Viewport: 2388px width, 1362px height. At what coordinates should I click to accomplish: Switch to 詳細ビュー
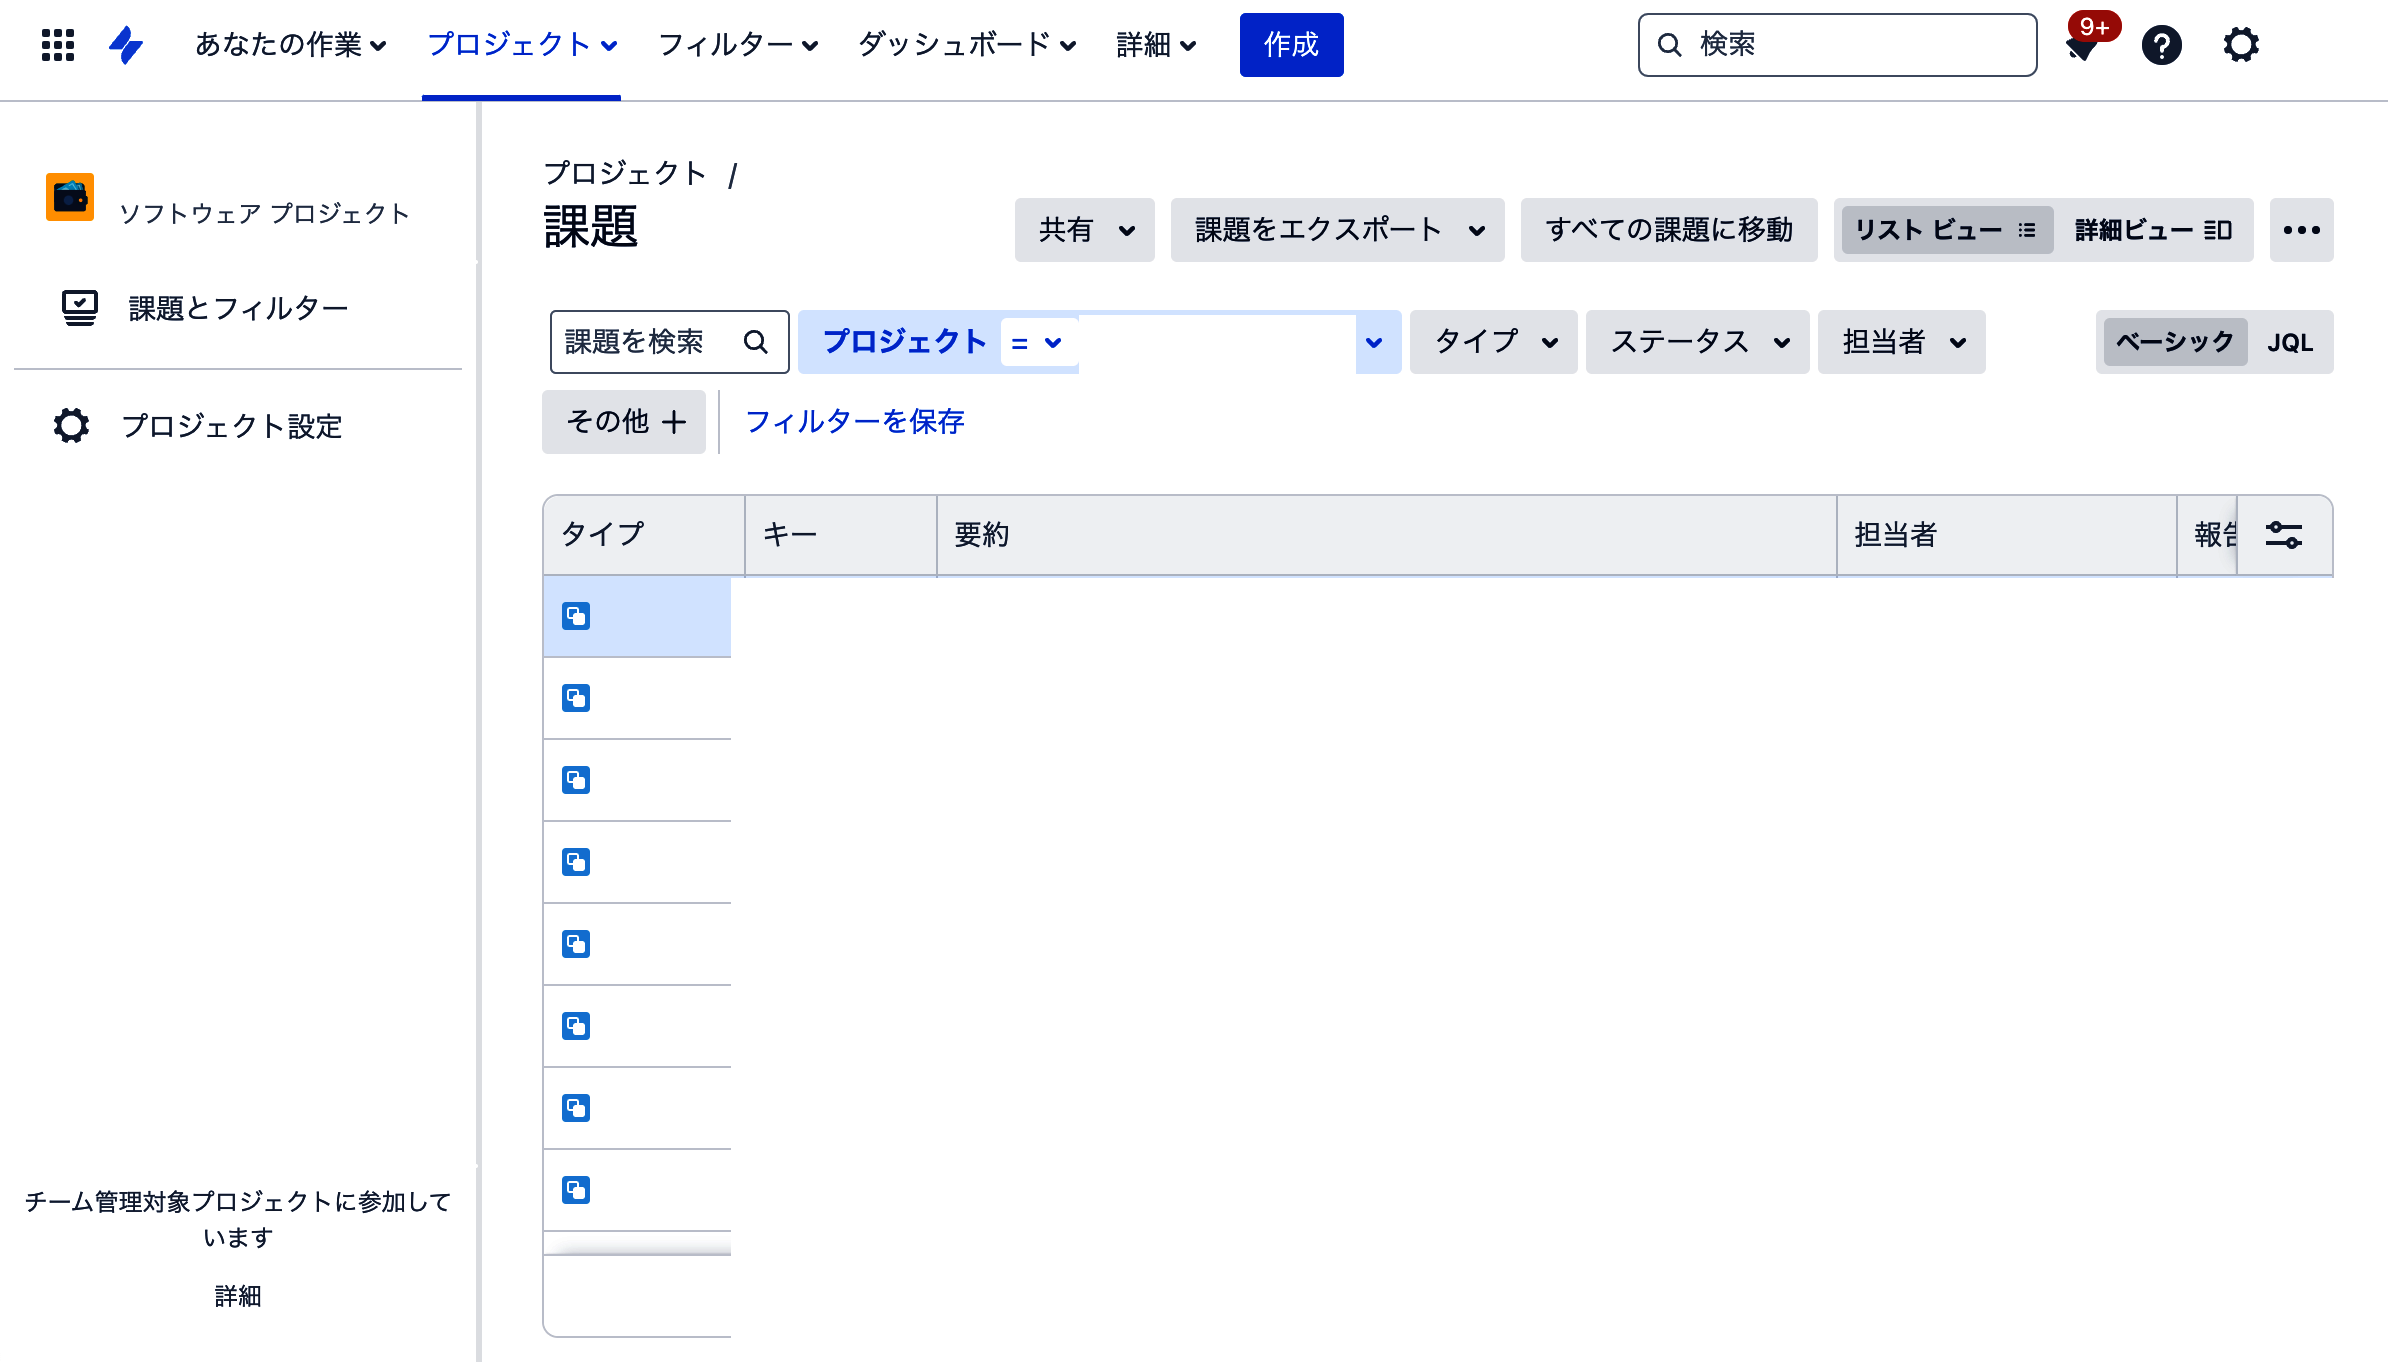(x=2153, y=230)
